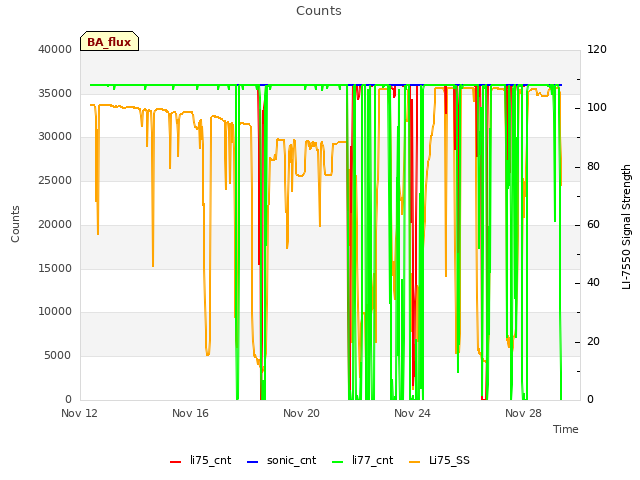
Task: Click the orange Li75_SS legend swatch
Action: point(414,462)
